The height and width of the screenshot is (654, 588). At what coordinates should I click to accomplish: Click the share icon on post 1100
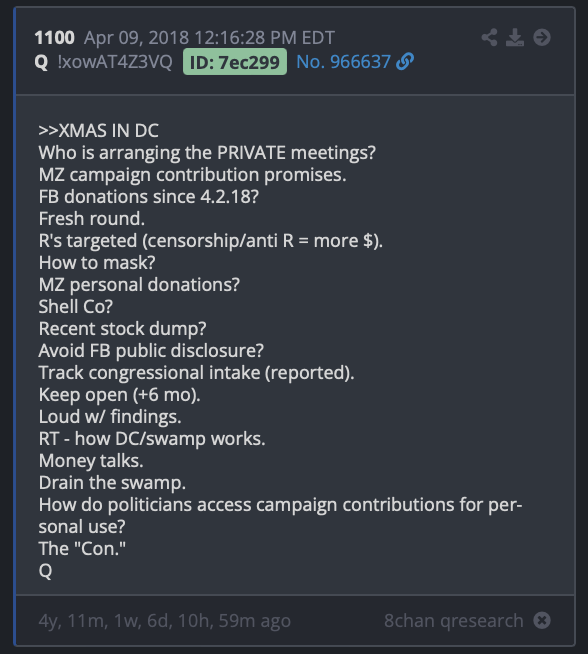(x=489, y=38)
